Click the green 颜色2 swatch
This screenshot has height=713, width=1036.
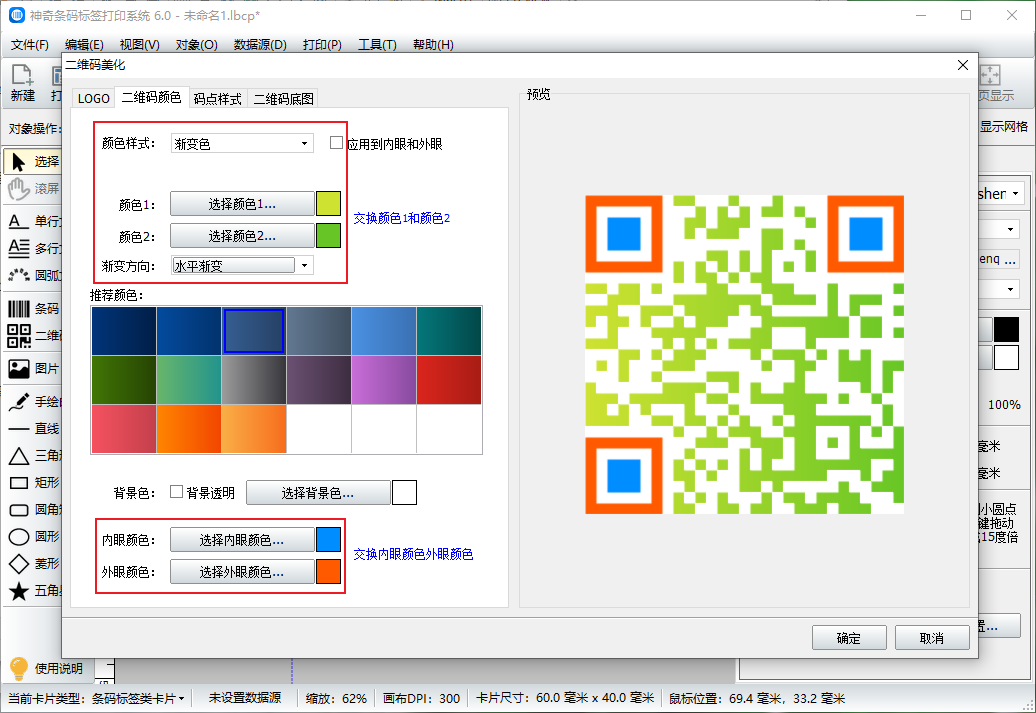point(328,236)
